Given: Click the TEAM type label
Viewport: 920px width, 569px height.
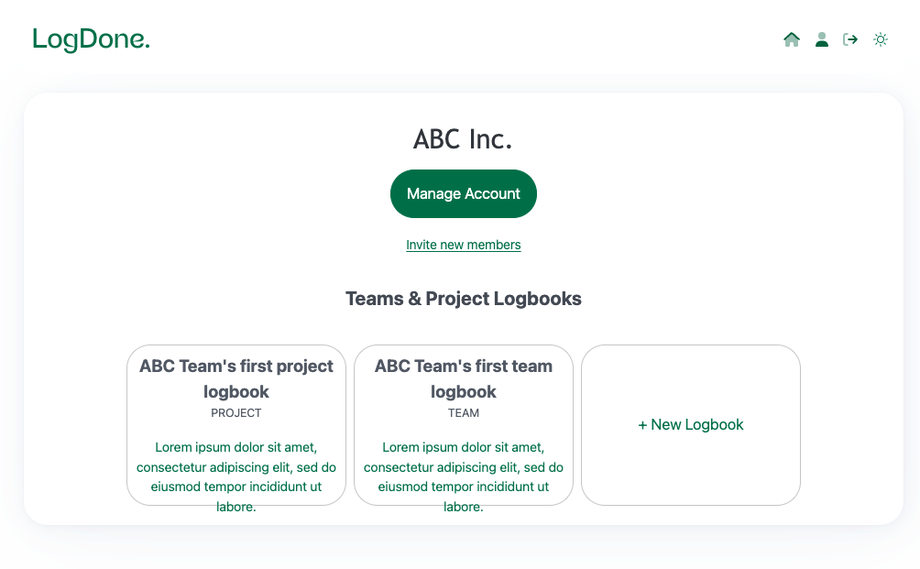Looking at the screenshot, I should (x=463, y=413).
